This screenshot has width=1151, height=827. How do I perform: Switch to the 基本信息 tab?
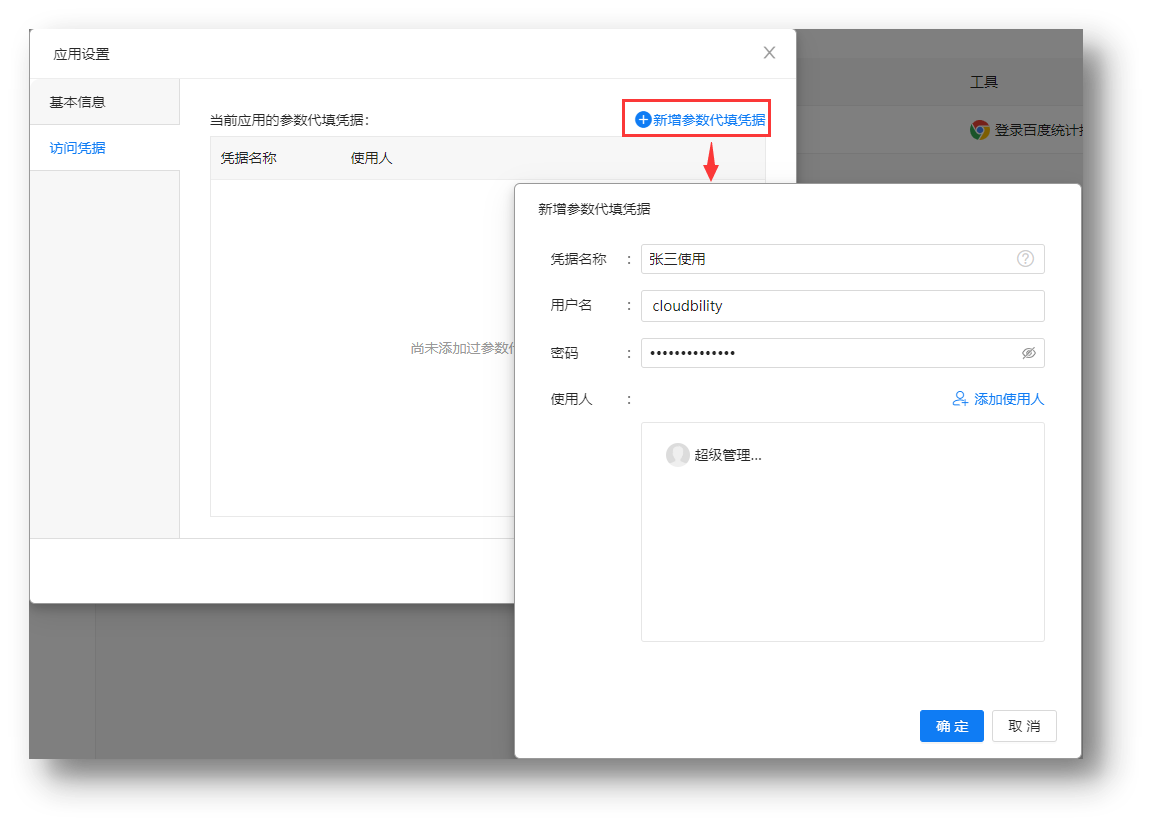point(78,102)
